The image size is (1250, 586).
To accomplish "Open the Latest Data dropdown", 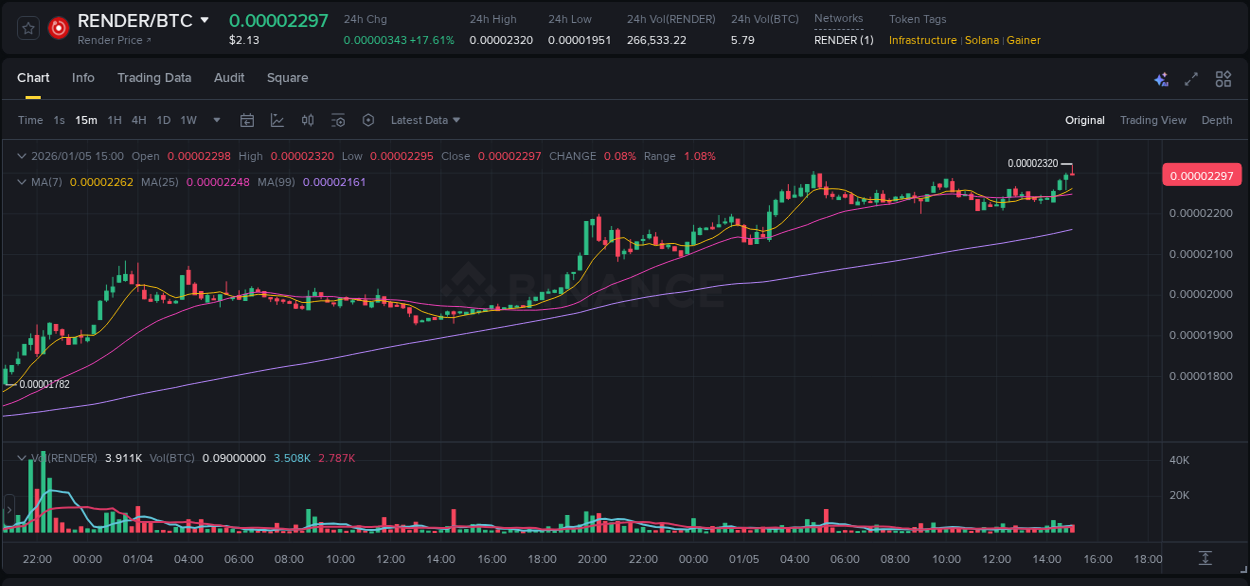I will point(425,120).
